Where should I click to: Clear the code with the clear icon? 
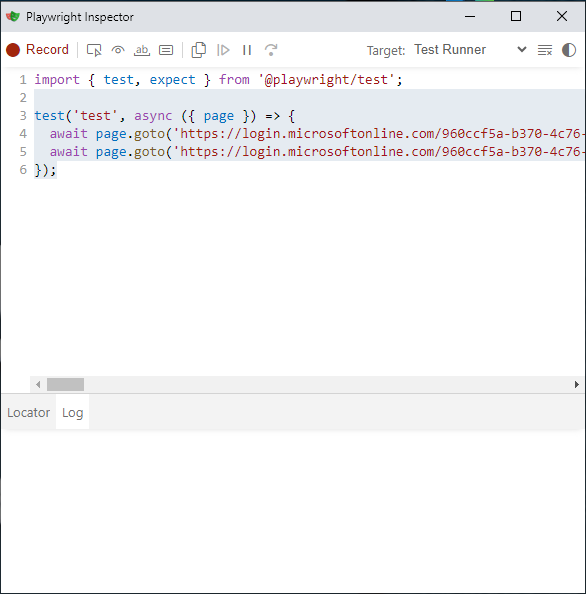tap(545, 50)
